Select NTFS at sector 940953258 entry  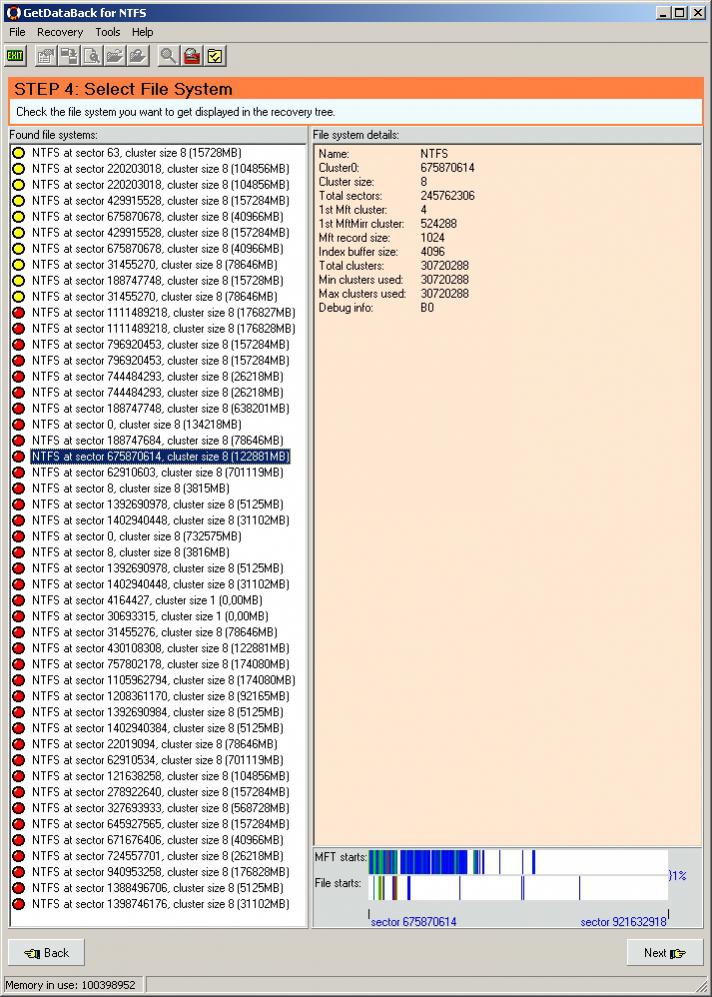[160, 872]
